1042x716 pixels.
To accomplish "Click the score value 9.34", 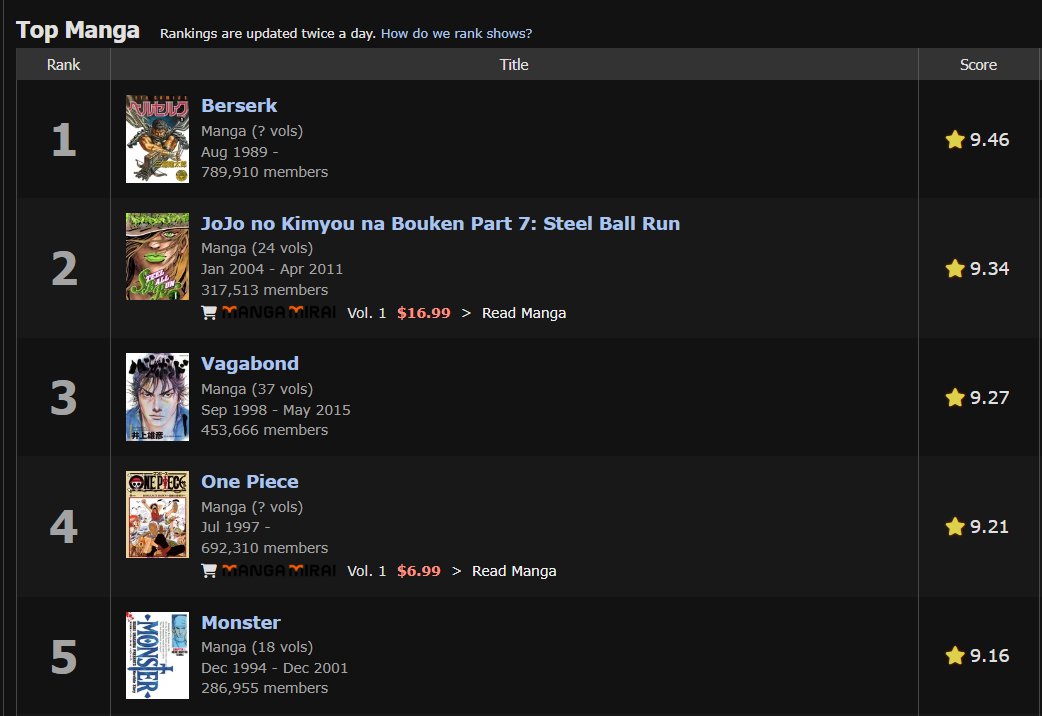I will 989,269.
